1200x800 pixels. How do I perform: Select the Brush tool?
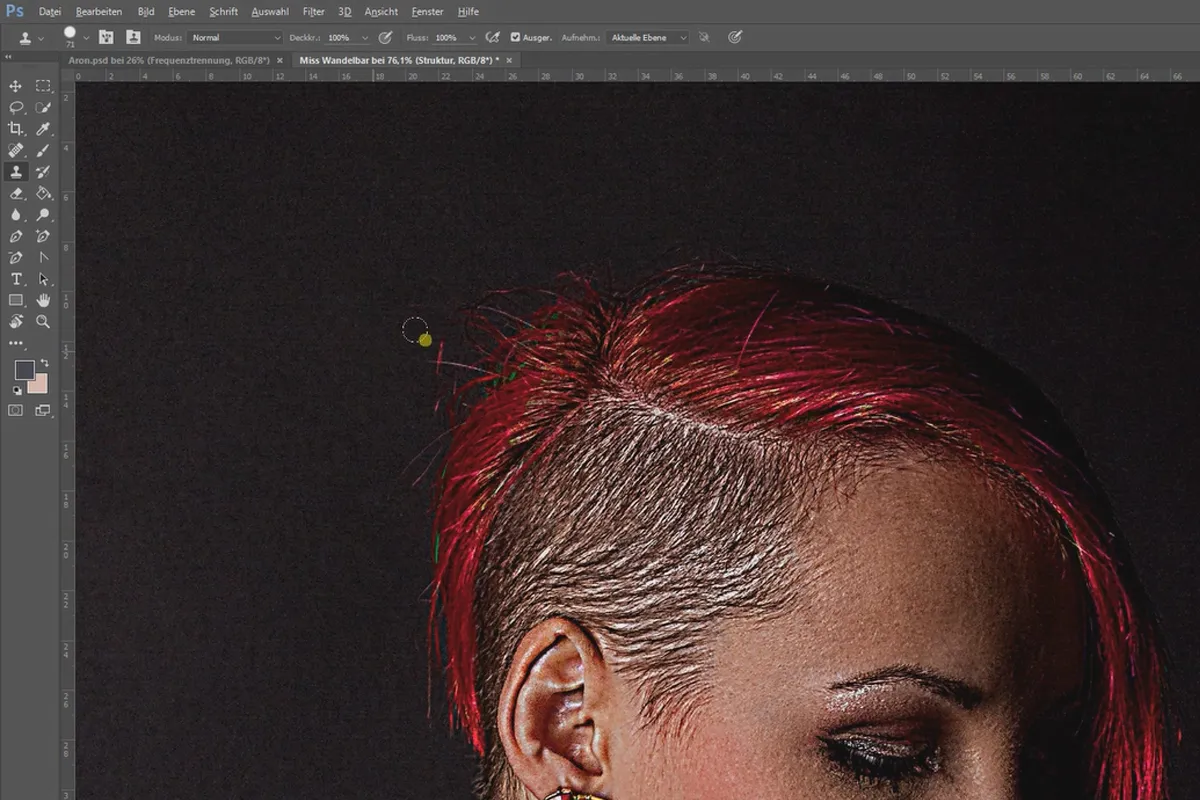click(x=43, y=150)
